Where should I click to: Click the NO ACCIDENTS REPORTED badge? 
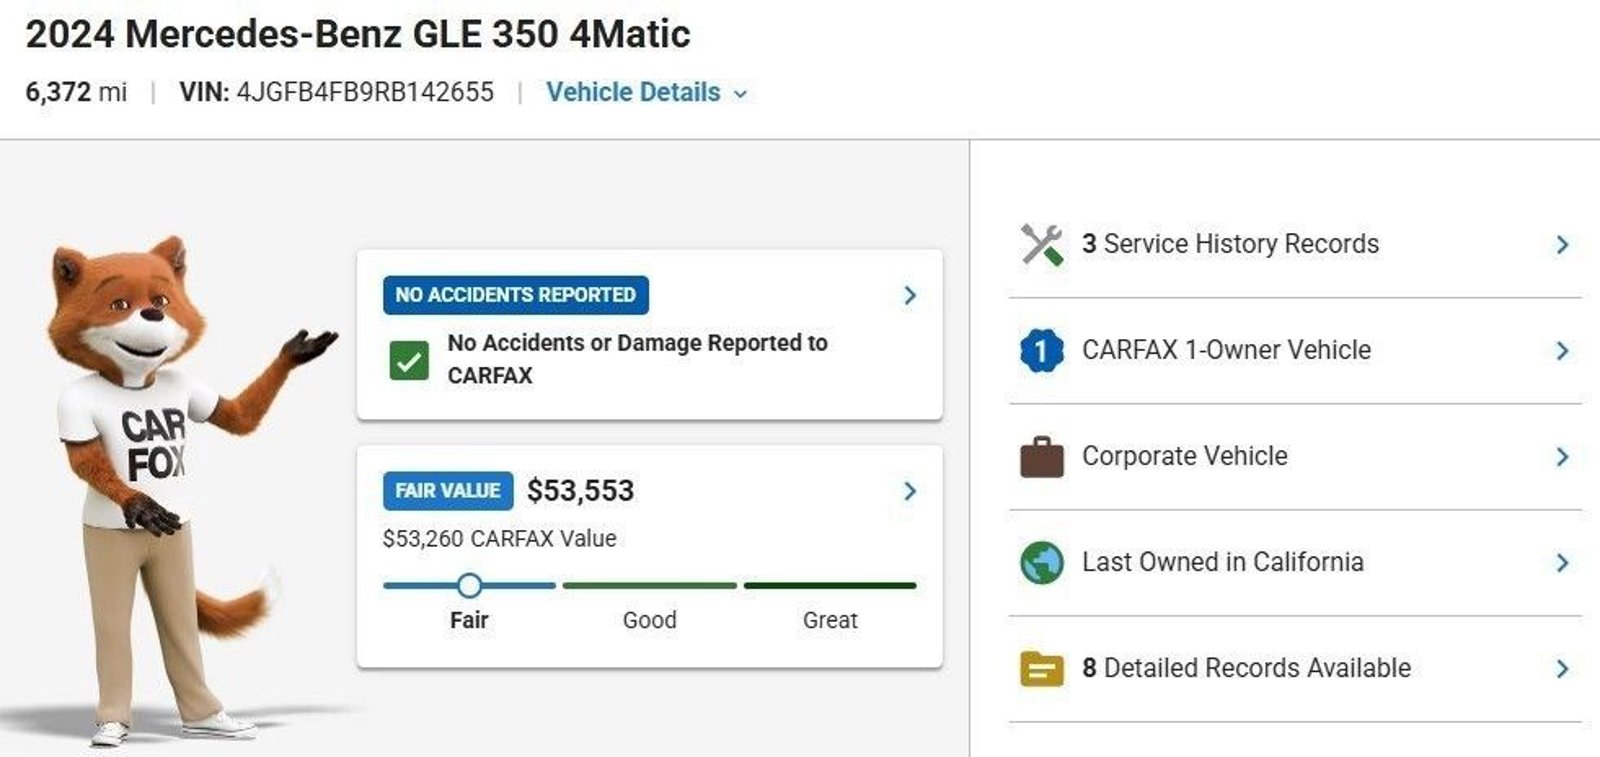(515, 295)
